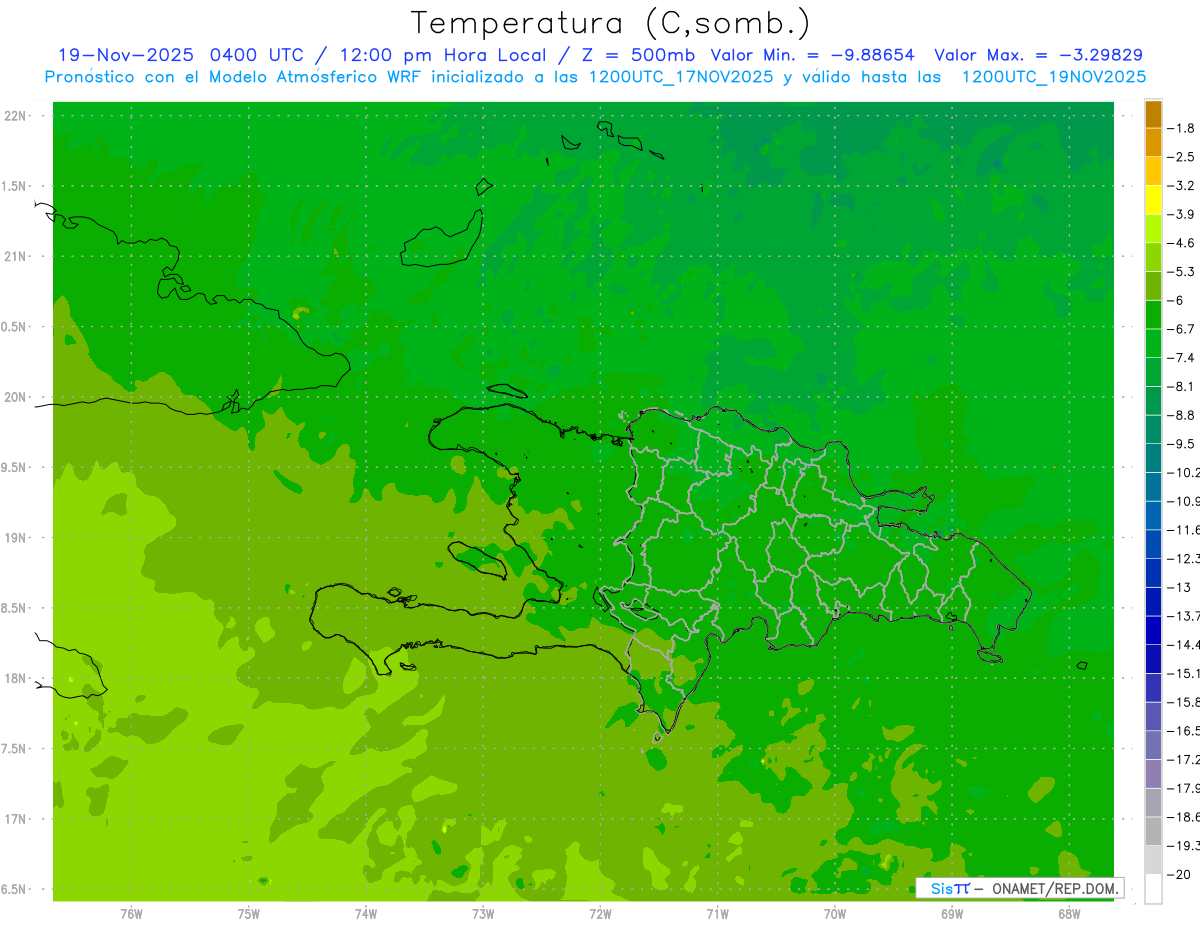
Task: Pick lime swatch between -3.9 and -4.6
Action: 1153,228
